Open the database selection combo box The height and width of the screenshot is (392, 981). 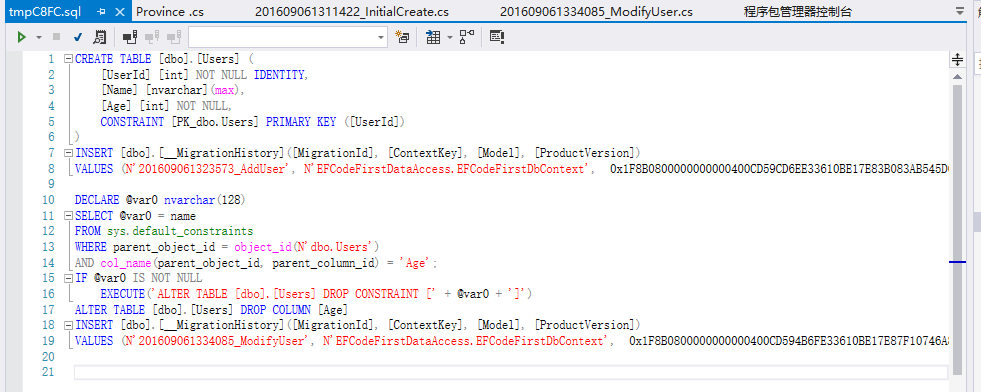pyautogui.click(x=288, y=38)
